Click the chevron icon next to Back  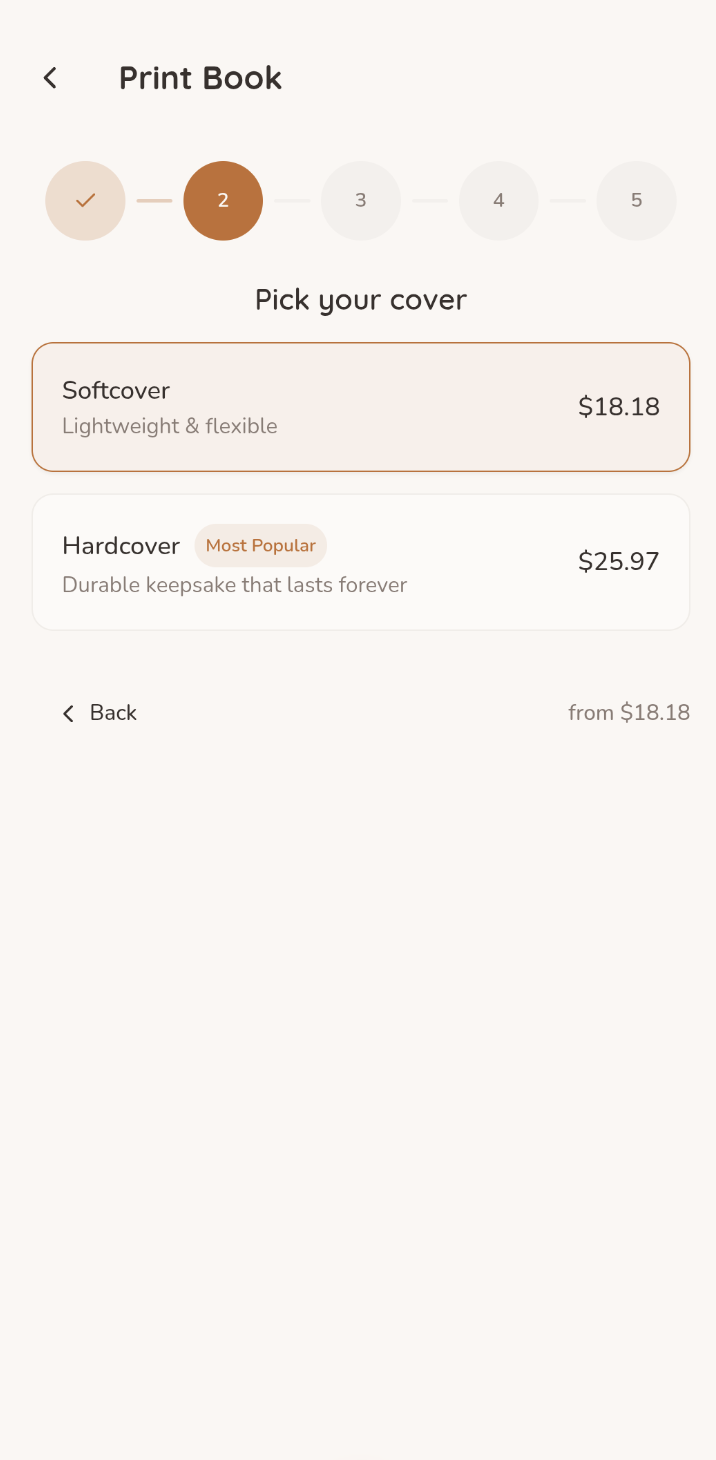point(67,713)
